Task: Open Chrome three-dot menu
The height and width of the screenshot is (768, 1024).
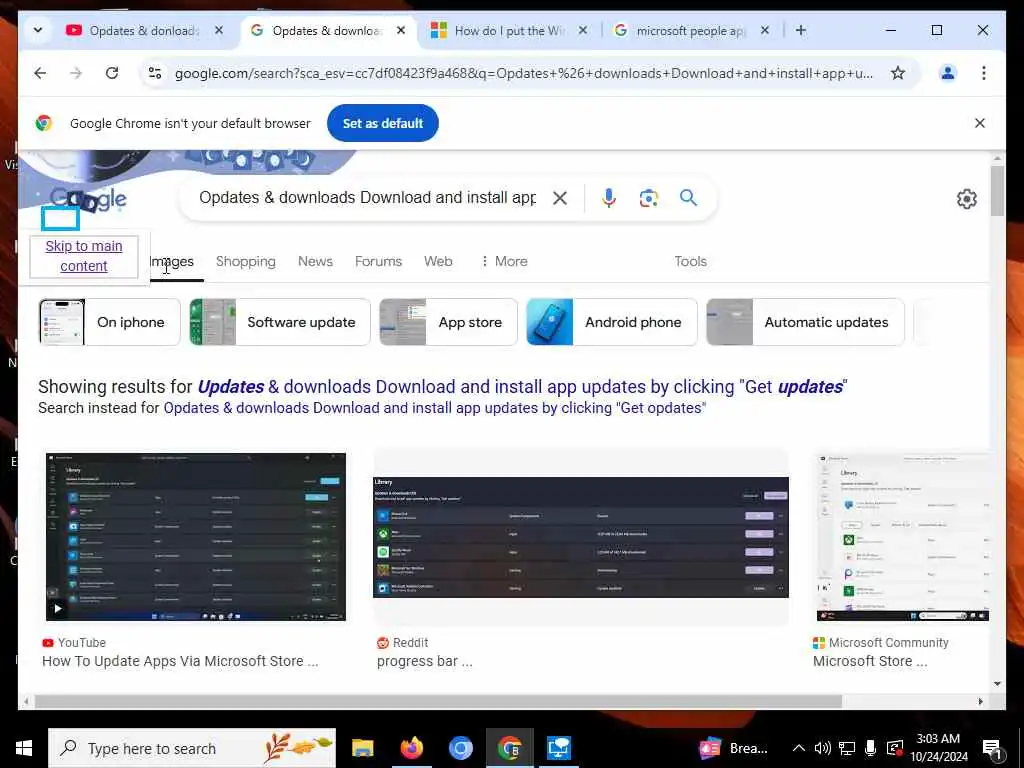Action: [x=984, y=73]
